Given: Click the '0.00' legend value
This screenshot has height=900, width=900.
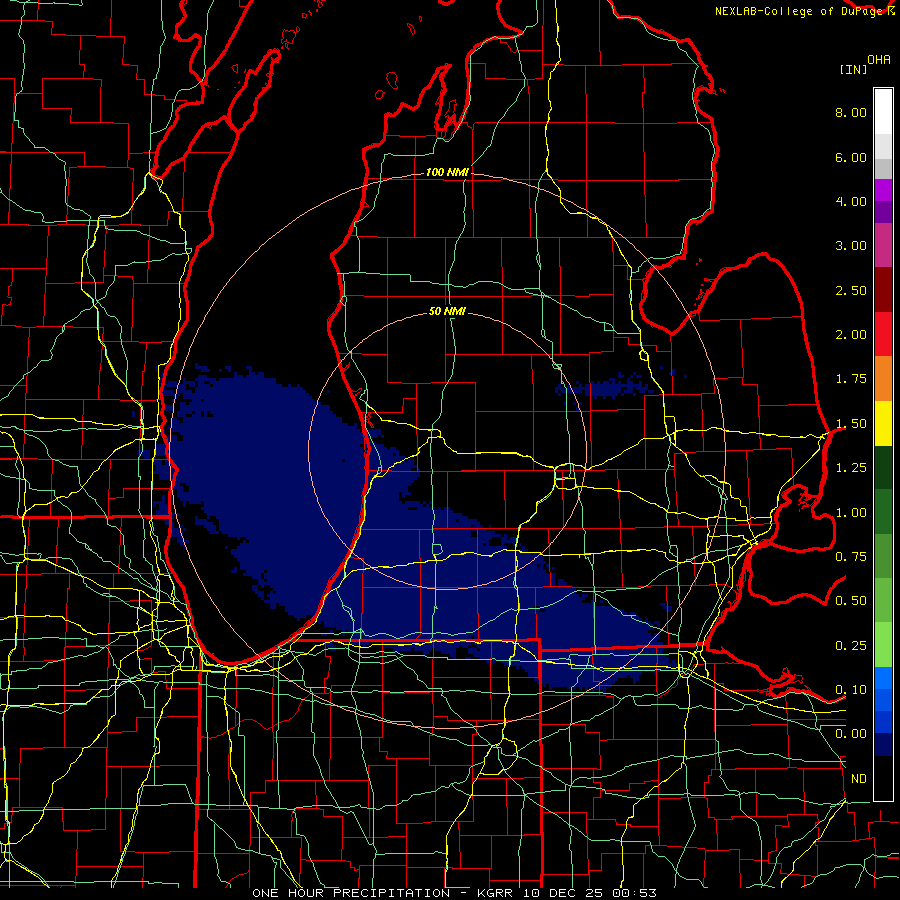Looking at the screenshot, I should point(851,734).
